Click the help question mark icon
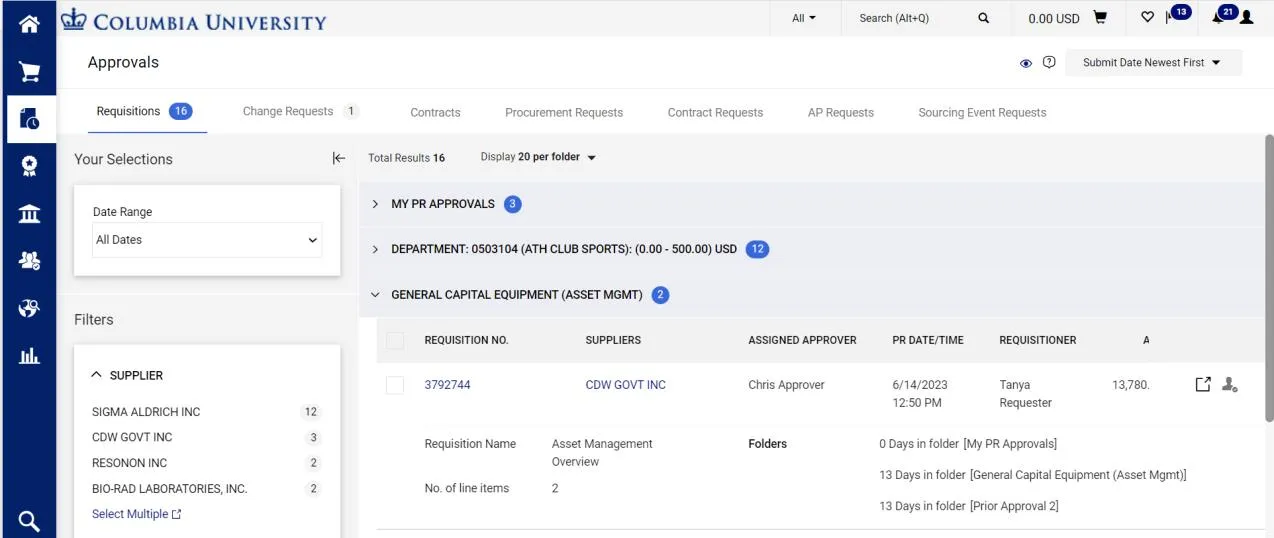 1049,62
